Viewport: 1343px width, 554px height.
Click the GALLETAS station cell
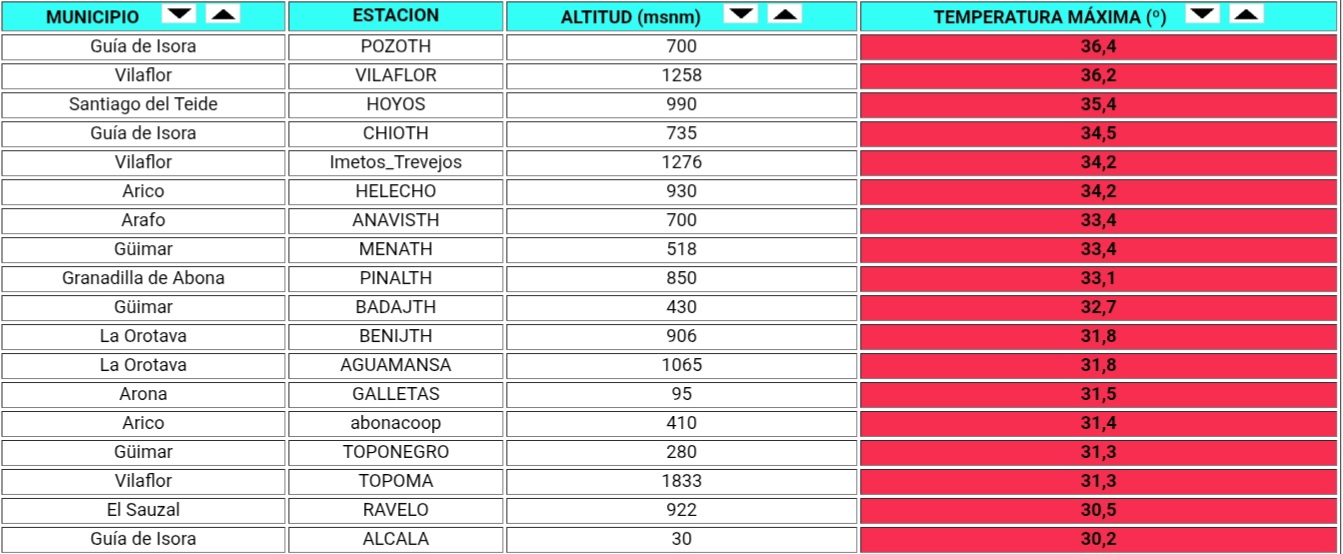(396, 394)
